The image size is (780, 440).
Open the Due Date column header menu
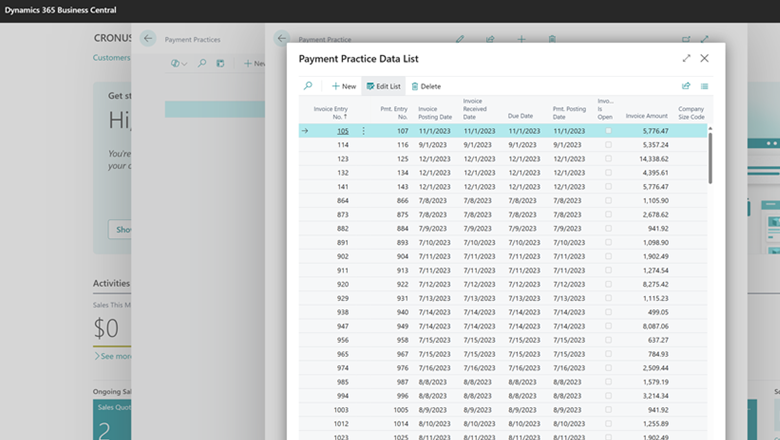coord(520,116)
